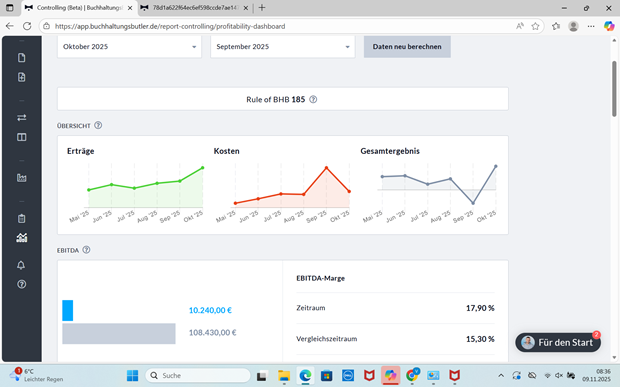Close the Controlling (Beta) tab
The image size is (620, 387).
tap(130, 8)
